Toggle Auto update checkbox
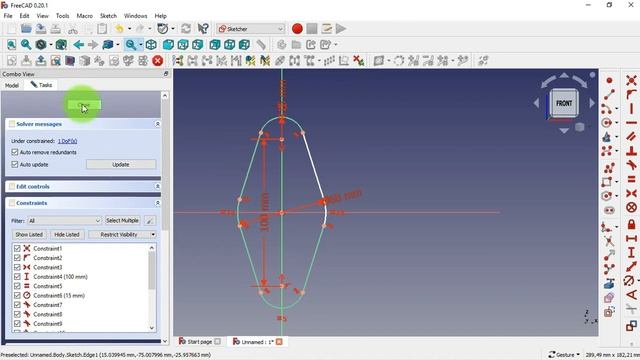The height and width of the screenshot is (360, 640). 15,164
